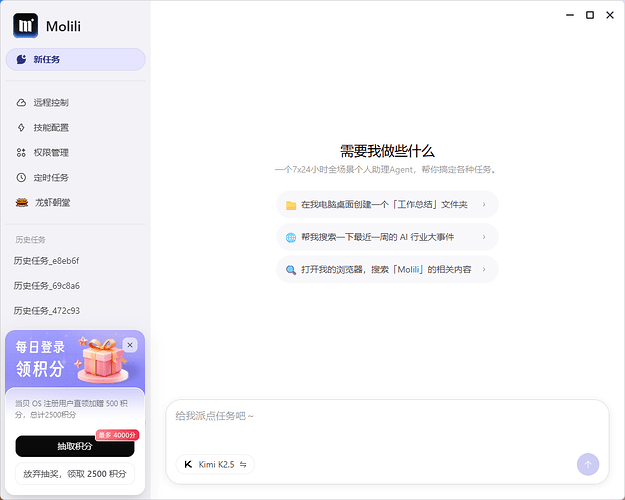625x500 pixels.
Task: Click the send arrow button
Action: pos(588,465)
